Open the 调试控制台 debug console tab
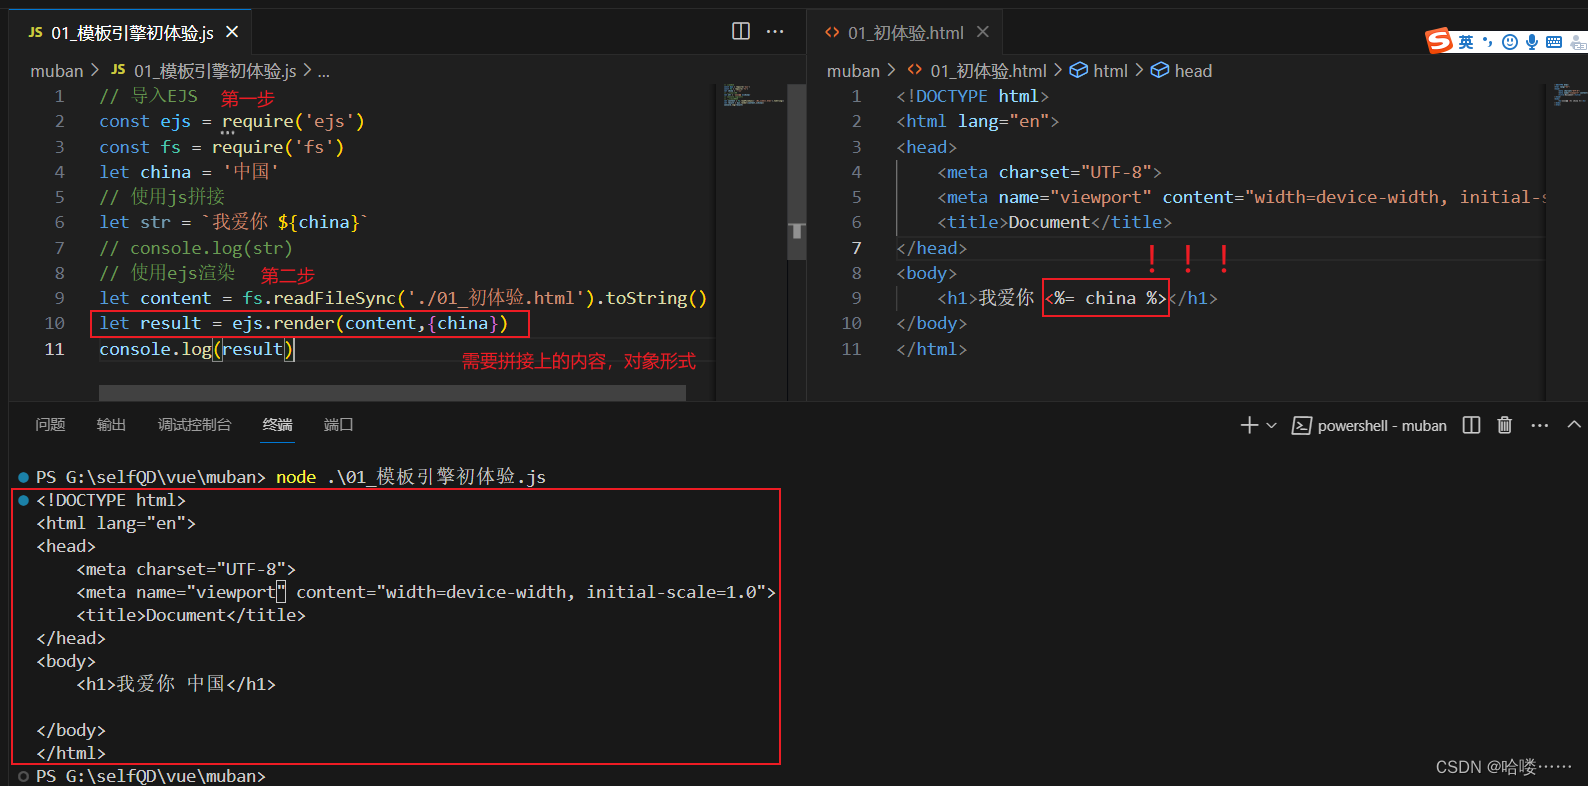 point(194,425)
